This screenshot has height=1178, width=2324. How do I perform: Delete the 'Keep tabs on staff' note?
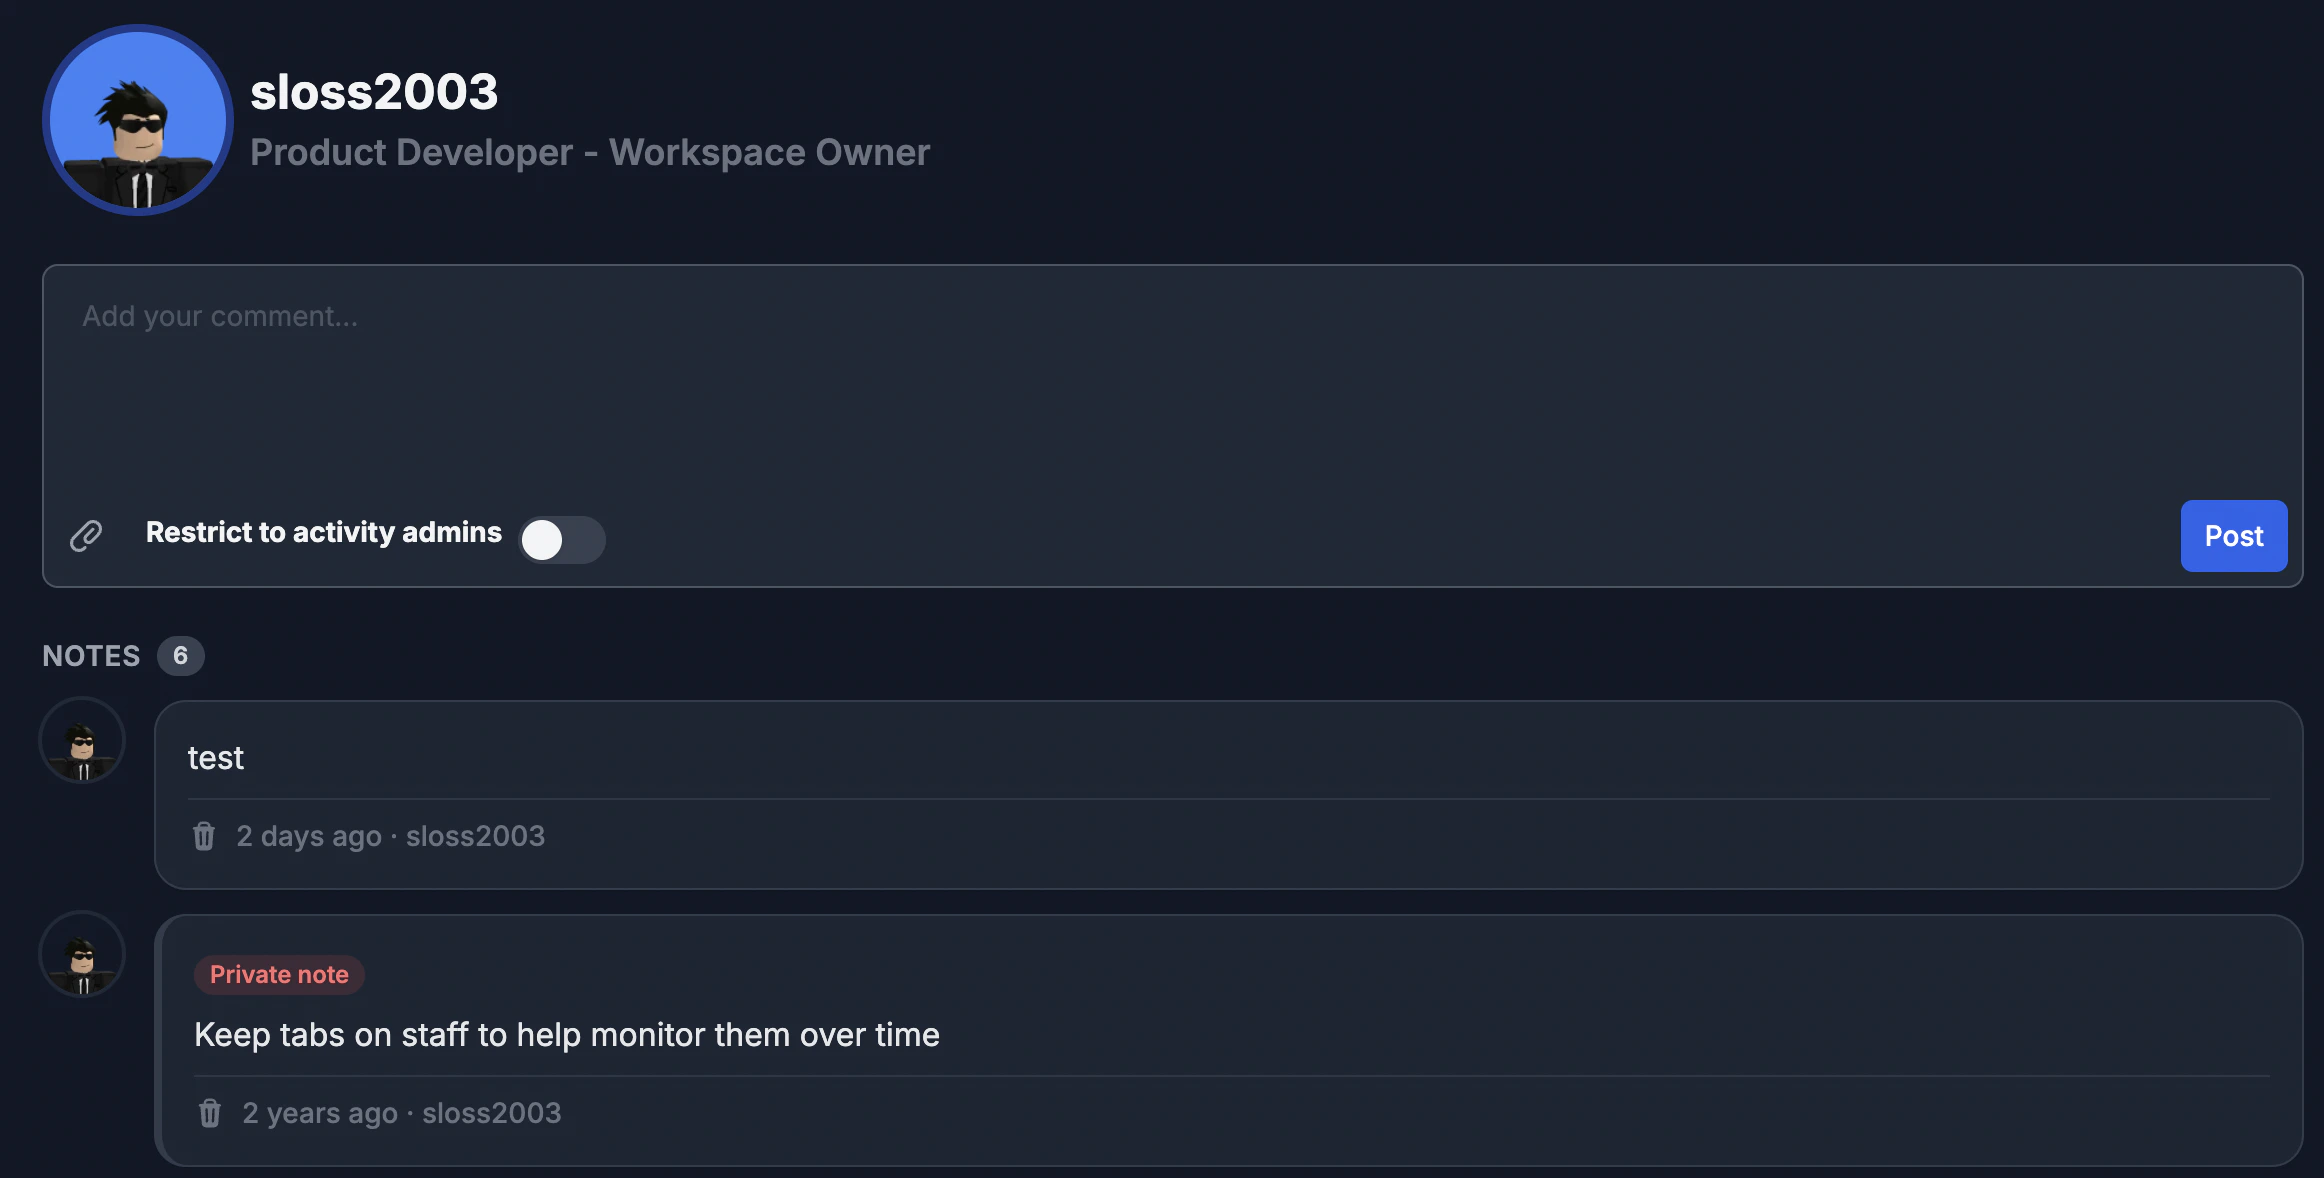coord(210,1113)
